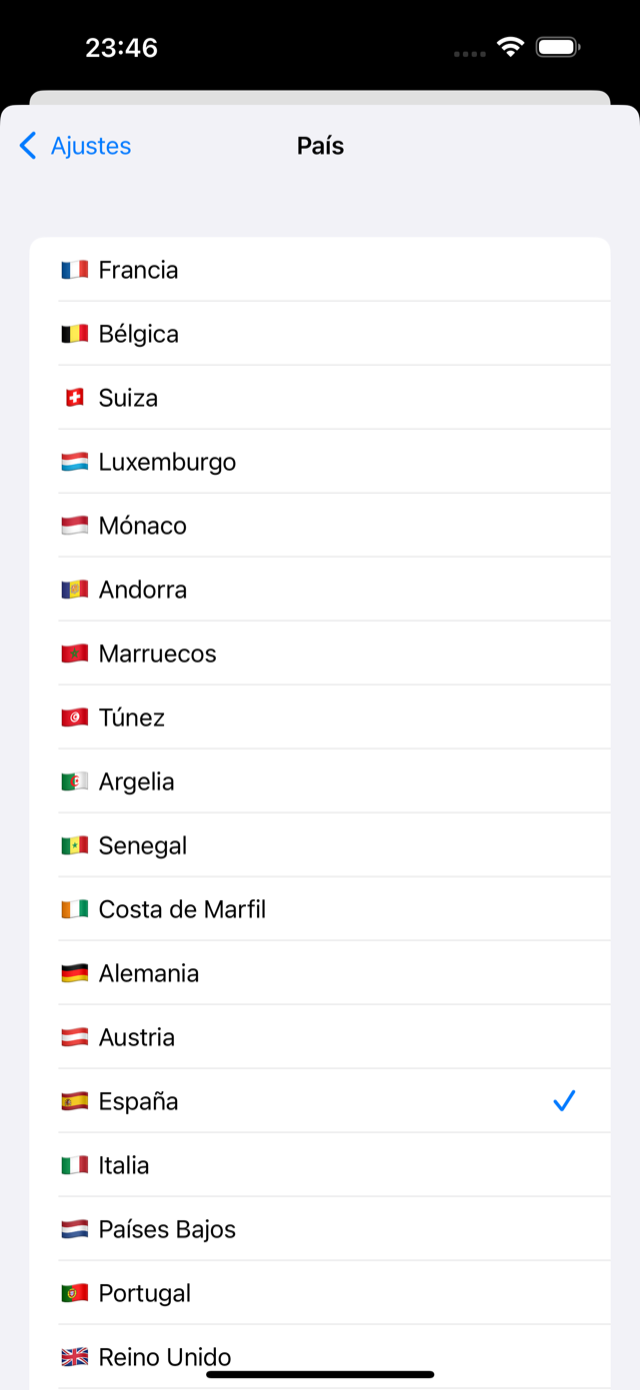Pick Marruecos in the list
640x1390 pixels.
tap(320, 653)
